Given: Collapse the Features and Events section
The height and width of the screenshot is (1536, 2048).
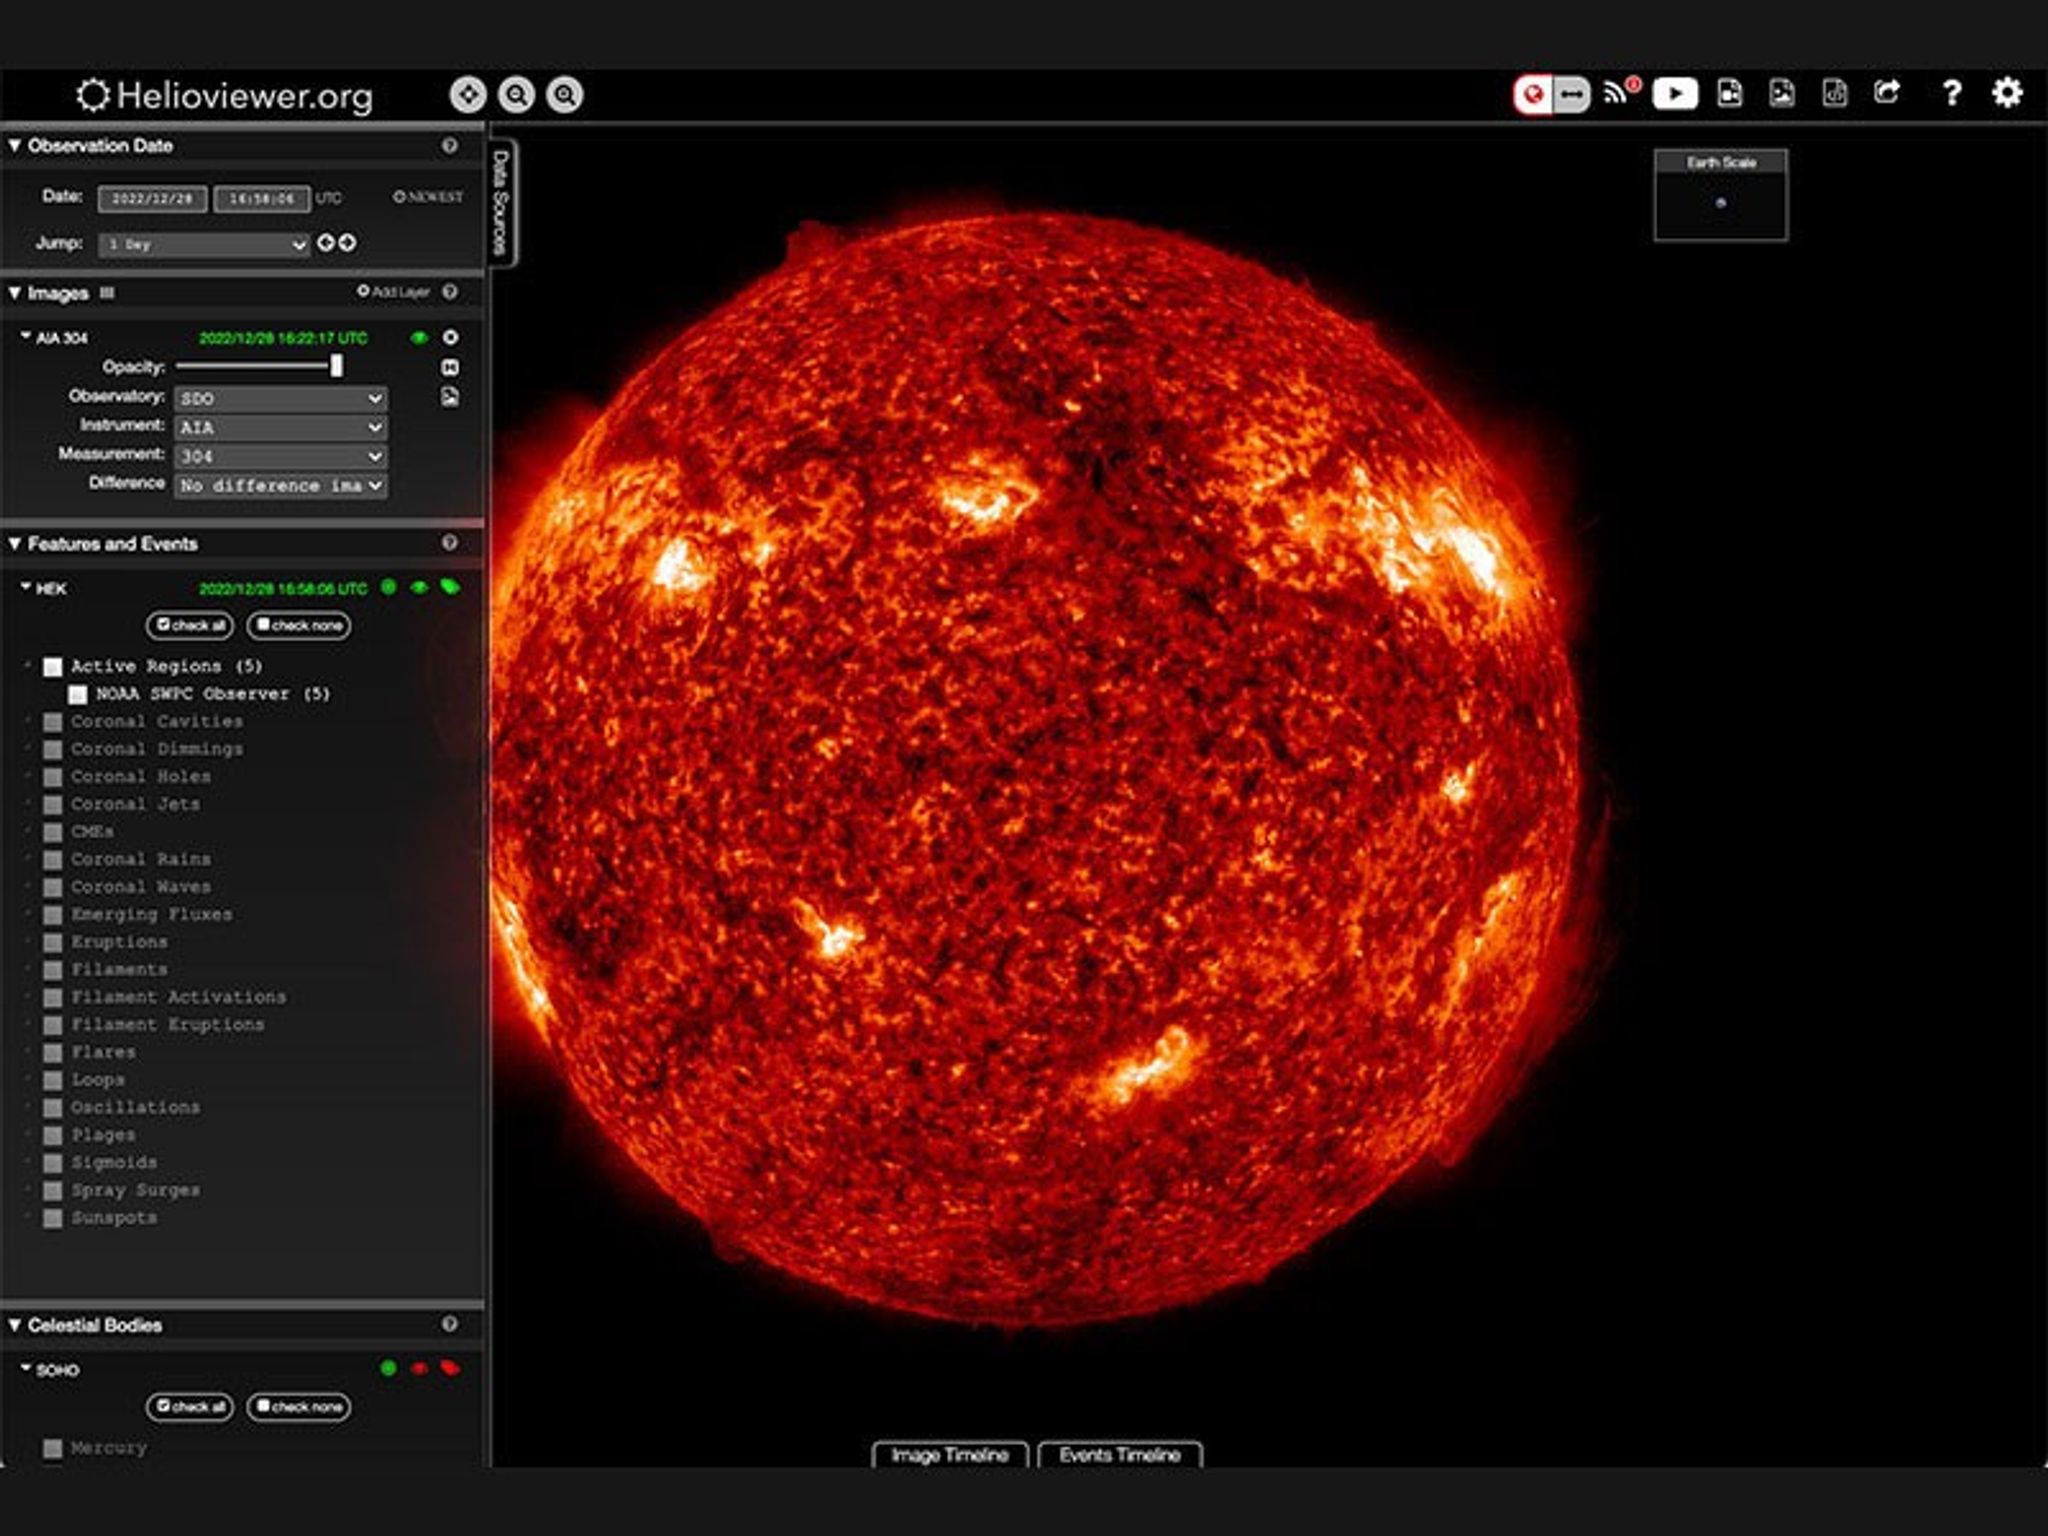Looking at the screenshot, I should pyautogui.click(x=15, y=543).
